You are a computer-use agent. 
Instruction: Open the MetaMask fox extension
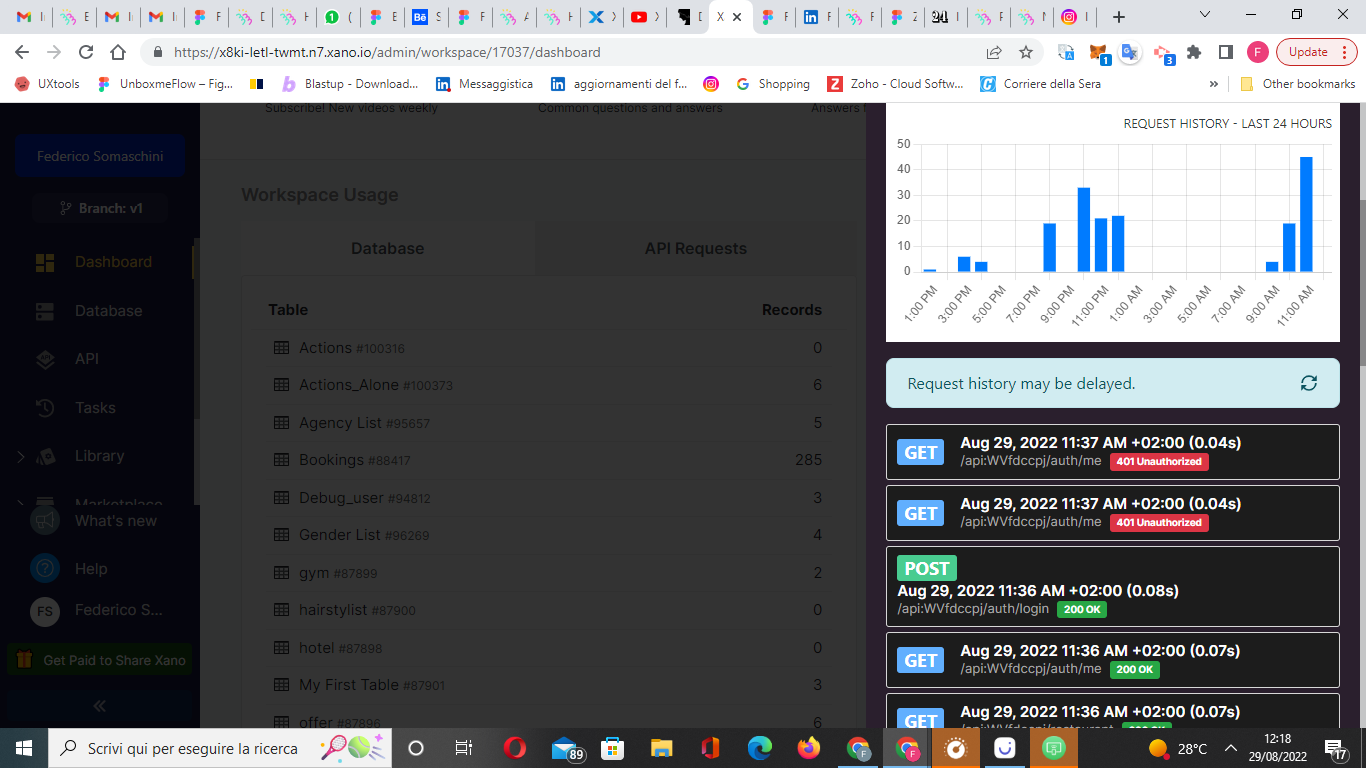click(x=1098, y=52)
